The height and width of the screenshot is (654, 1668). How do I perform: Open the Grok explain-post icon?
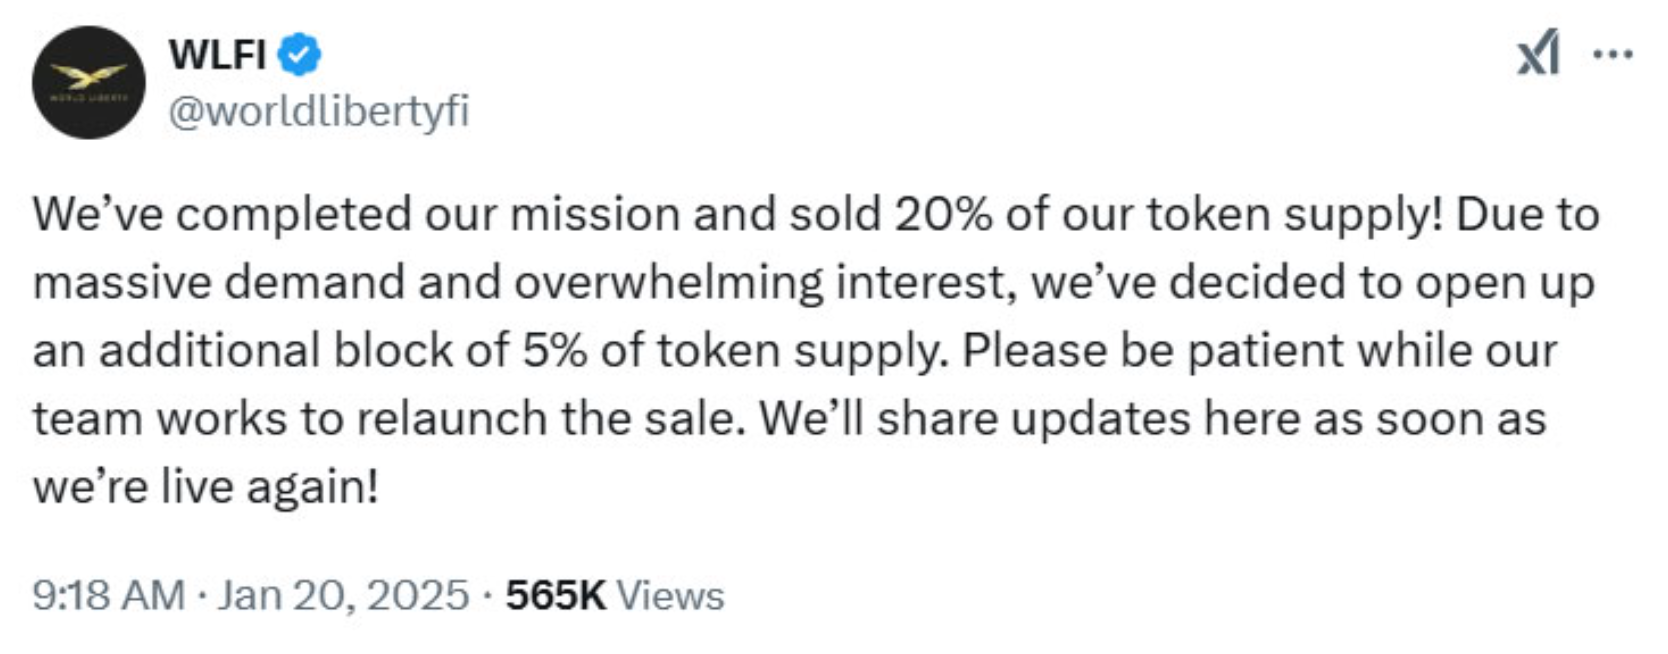pos(1538,53)
